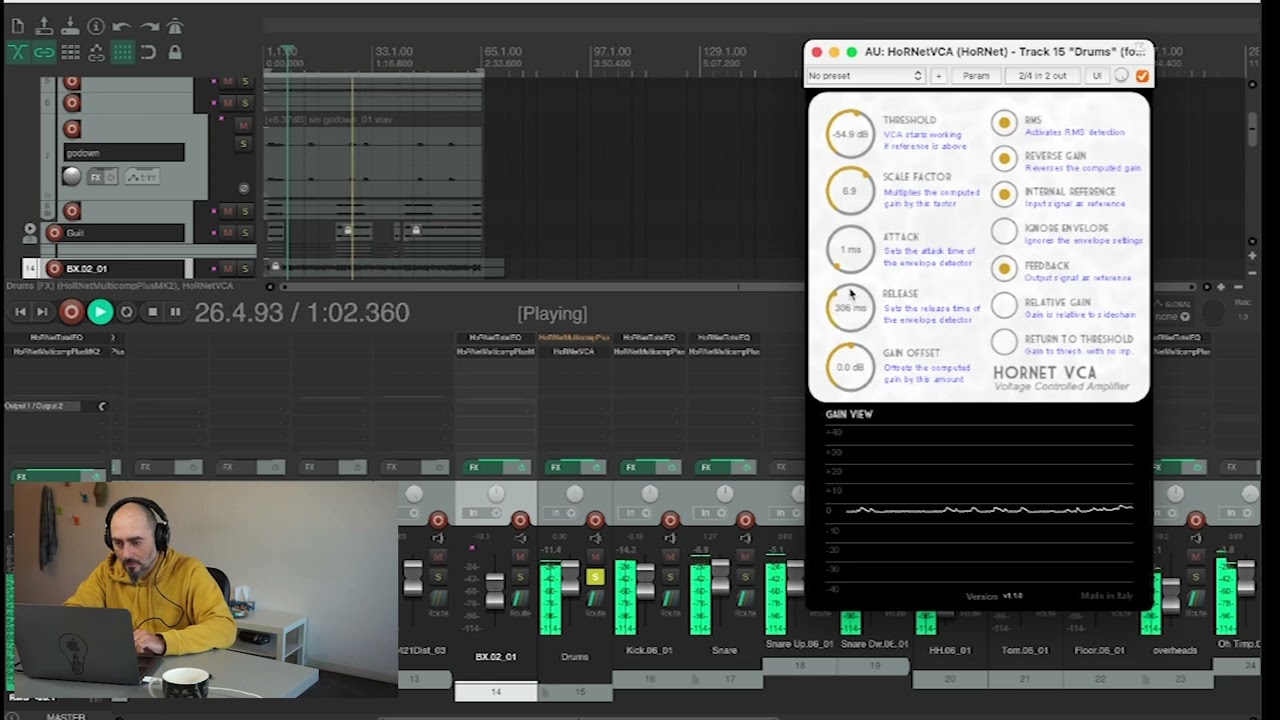Click the UI button in plugin window
This screenshot has height=720, width=1280.
click(1097, 76)
